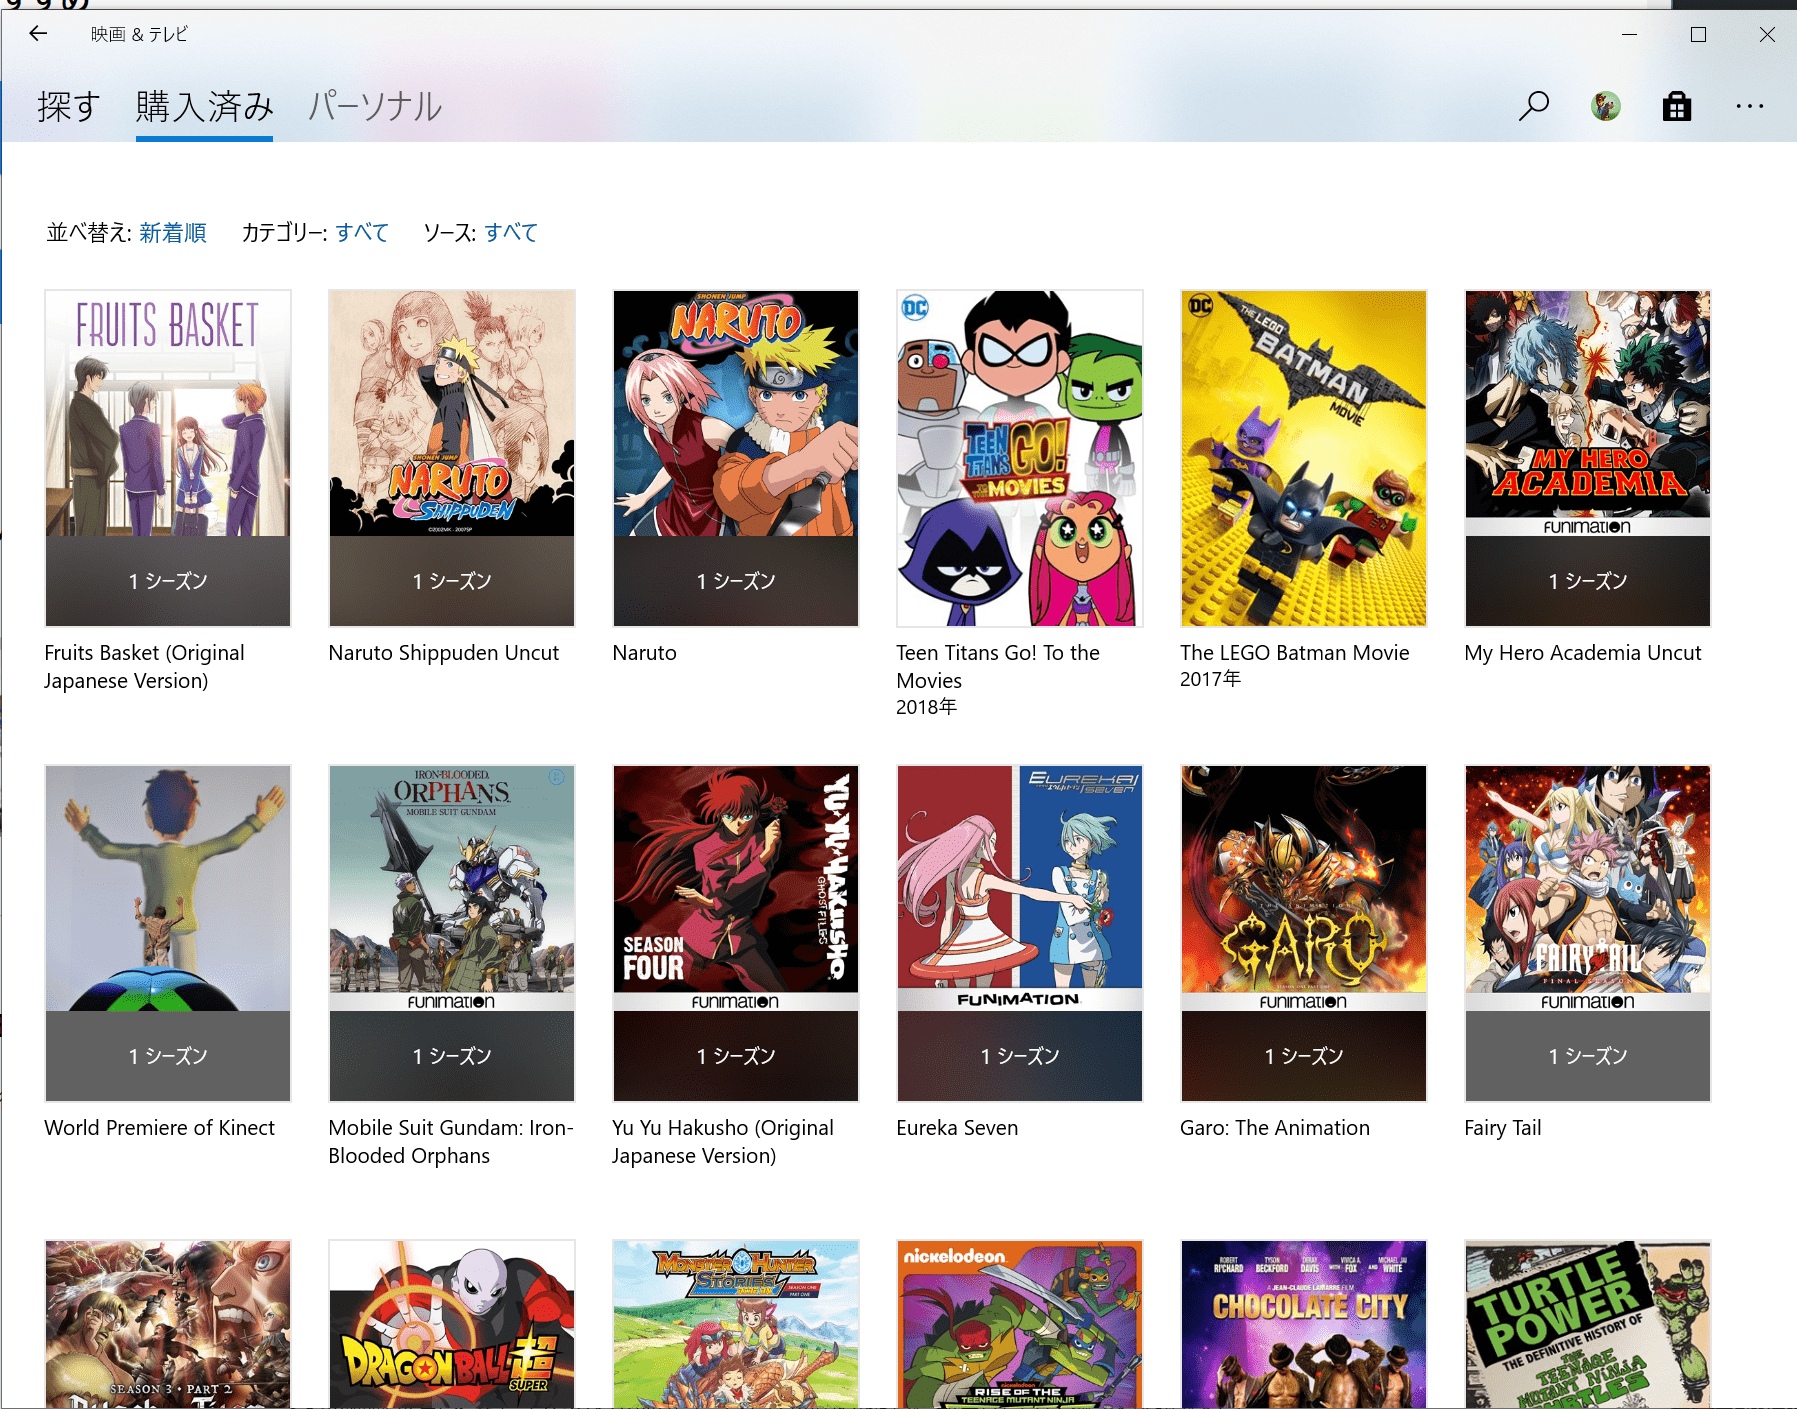Open the Yu Yu Hakusho Season Four poster
Image resolution: width=1797 pixels, height=1409 pixels.
pyautogui.click(x=736, y=933)
